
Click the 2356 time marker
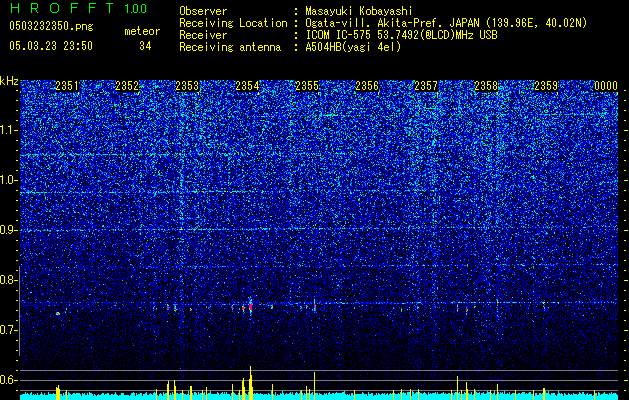tap(367, 86)
